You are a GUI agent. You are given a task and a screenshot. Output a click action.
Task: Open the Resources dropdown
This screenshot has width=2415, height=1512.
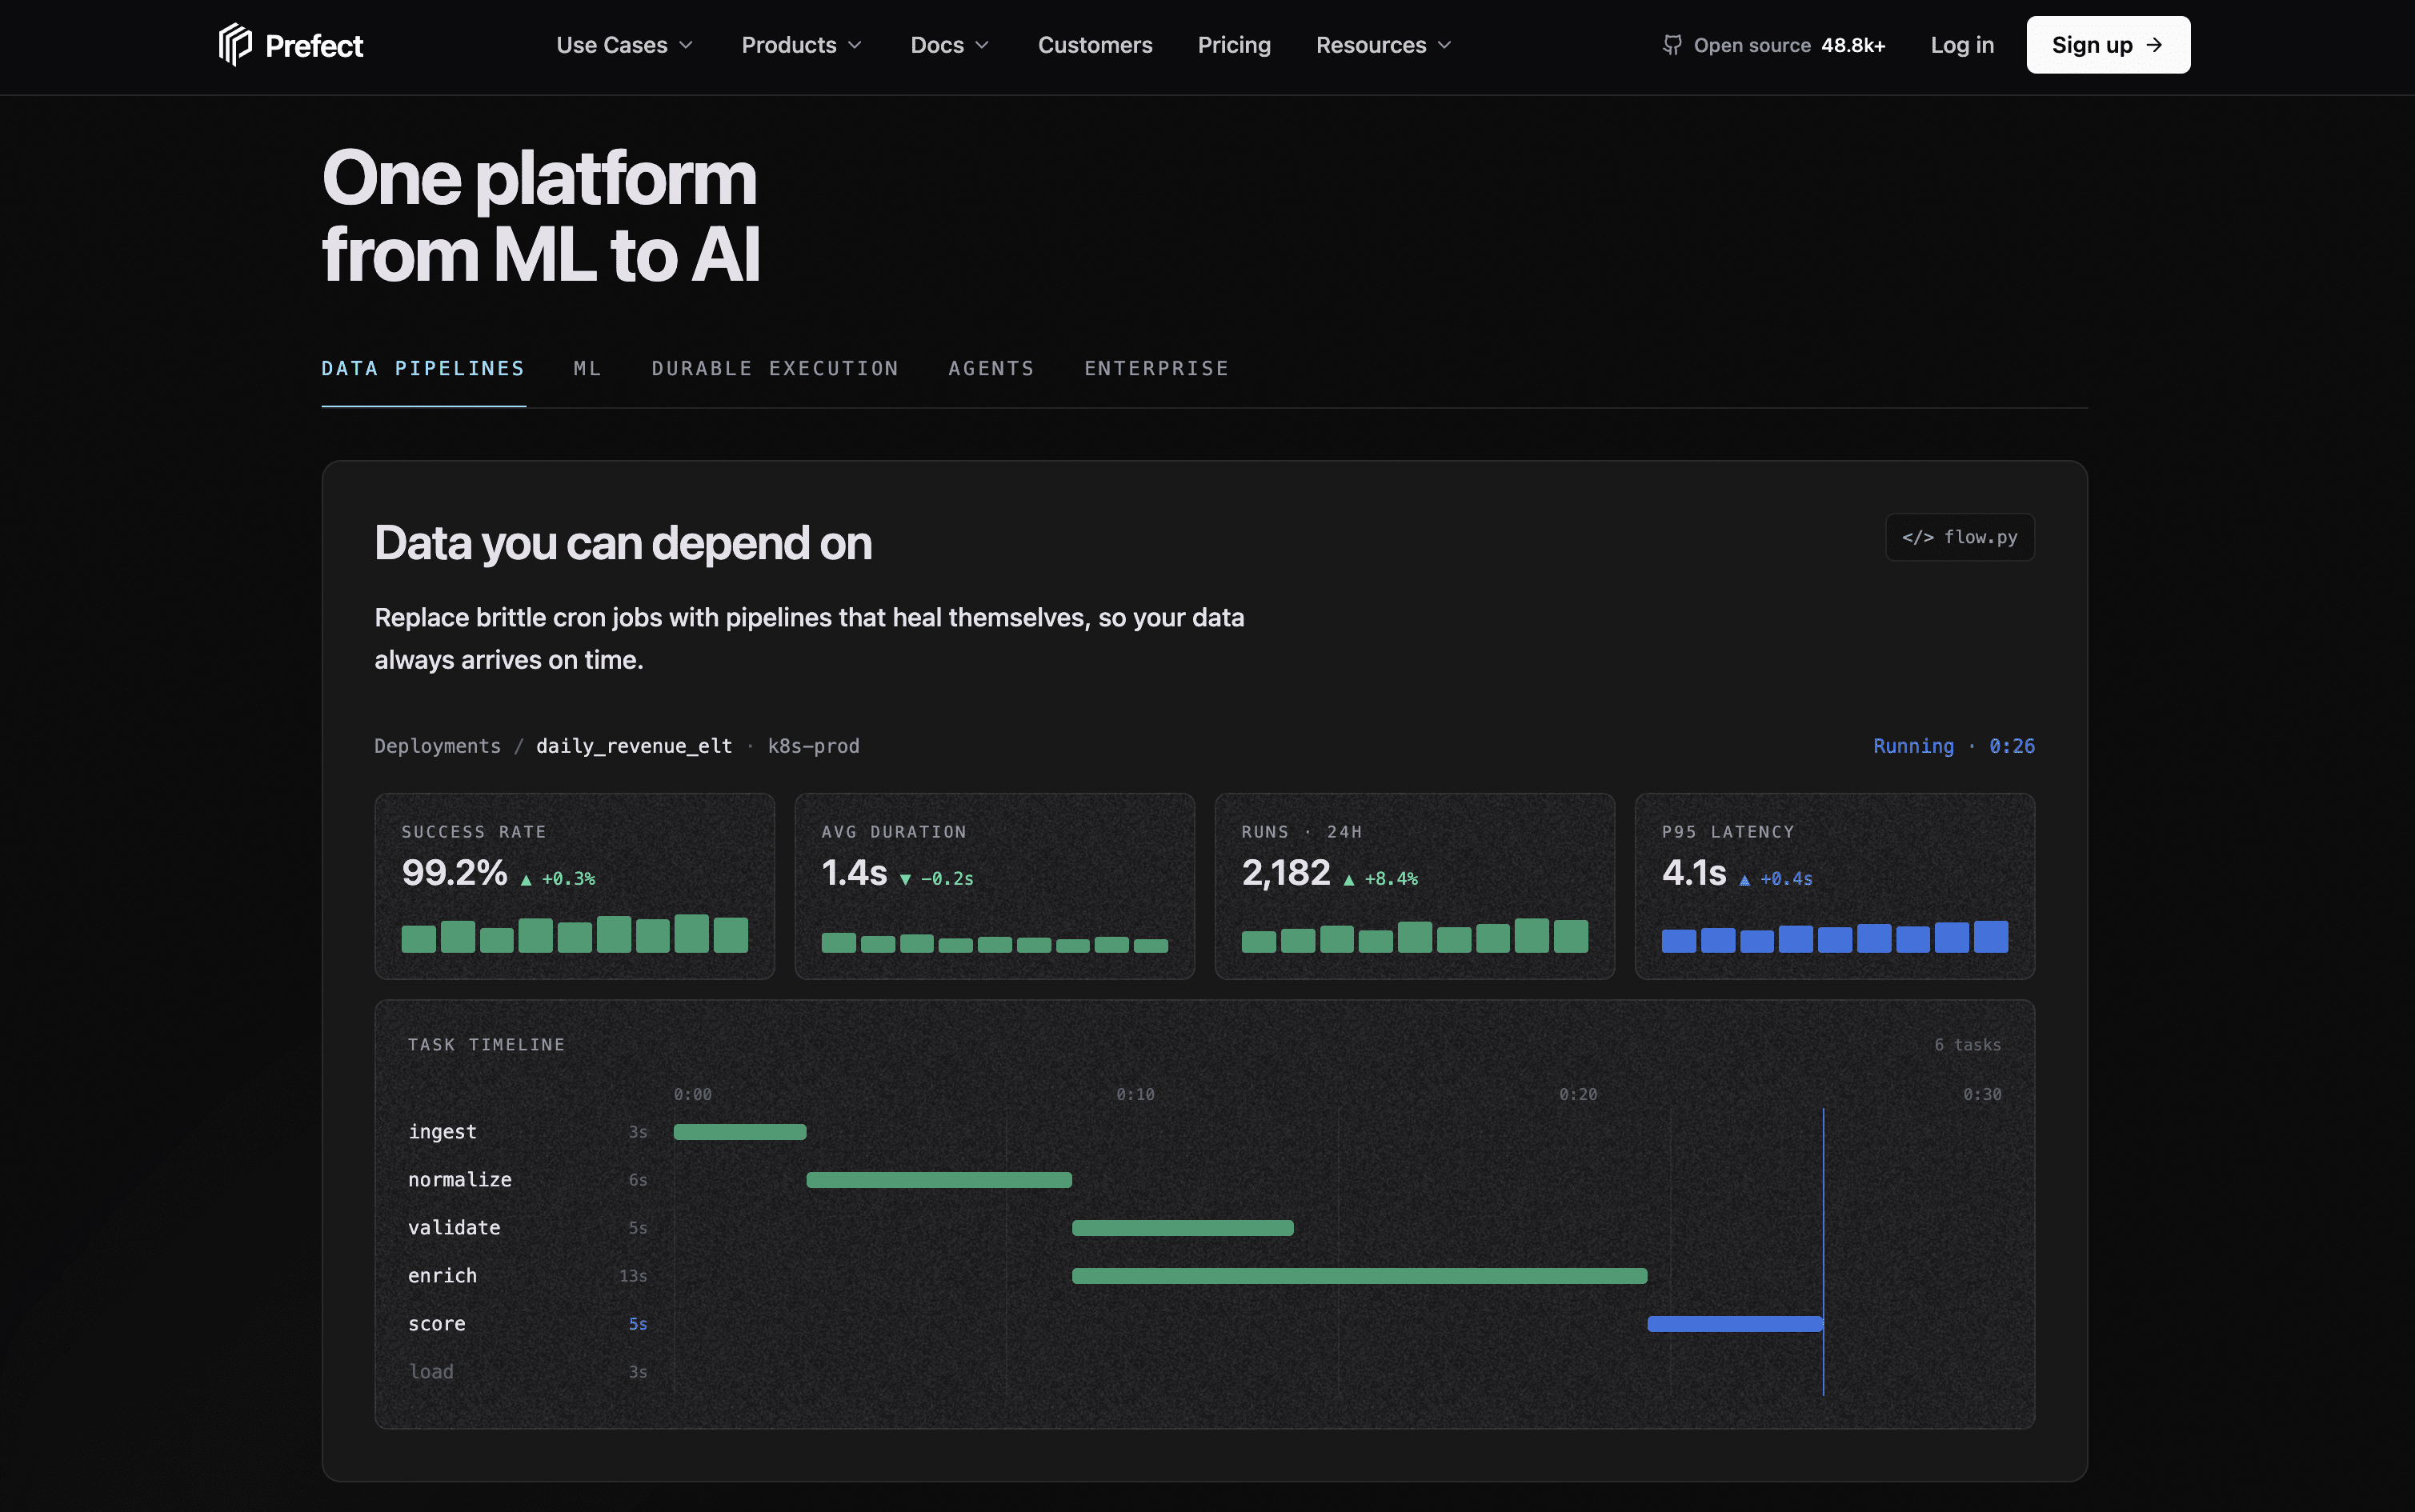(1383, 45)
